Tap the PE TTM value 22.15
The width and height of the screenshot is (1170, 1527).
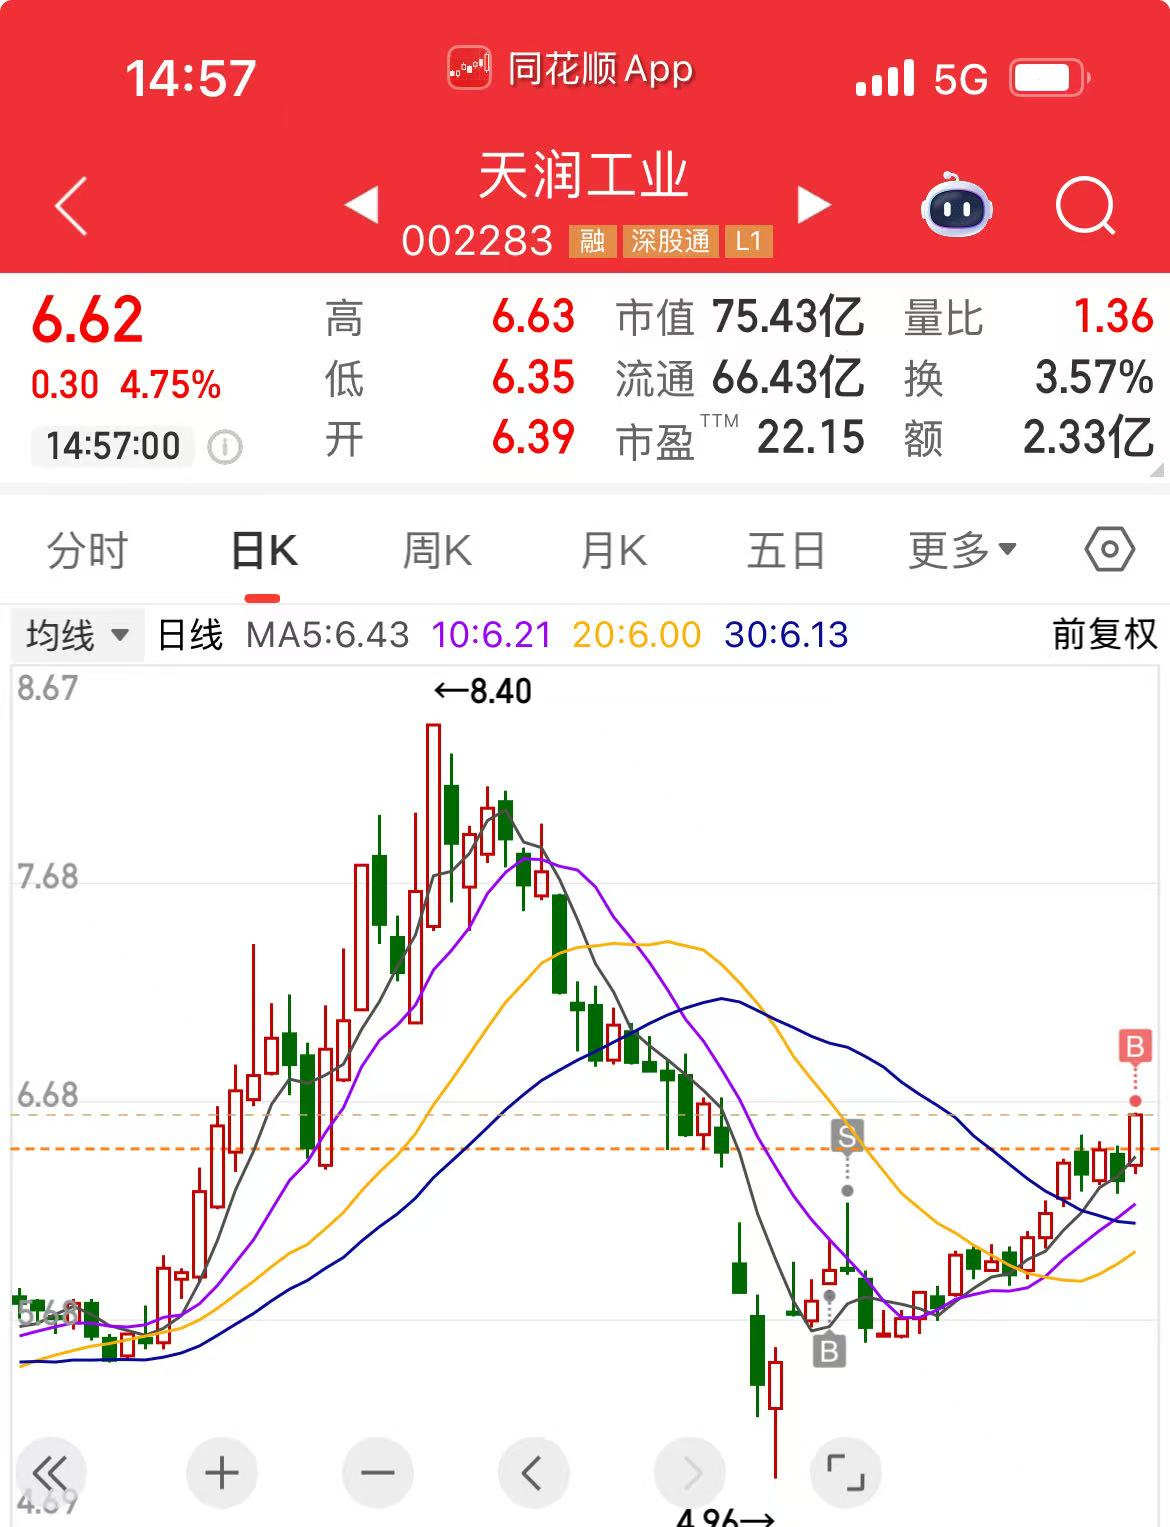tap(810, 438)
